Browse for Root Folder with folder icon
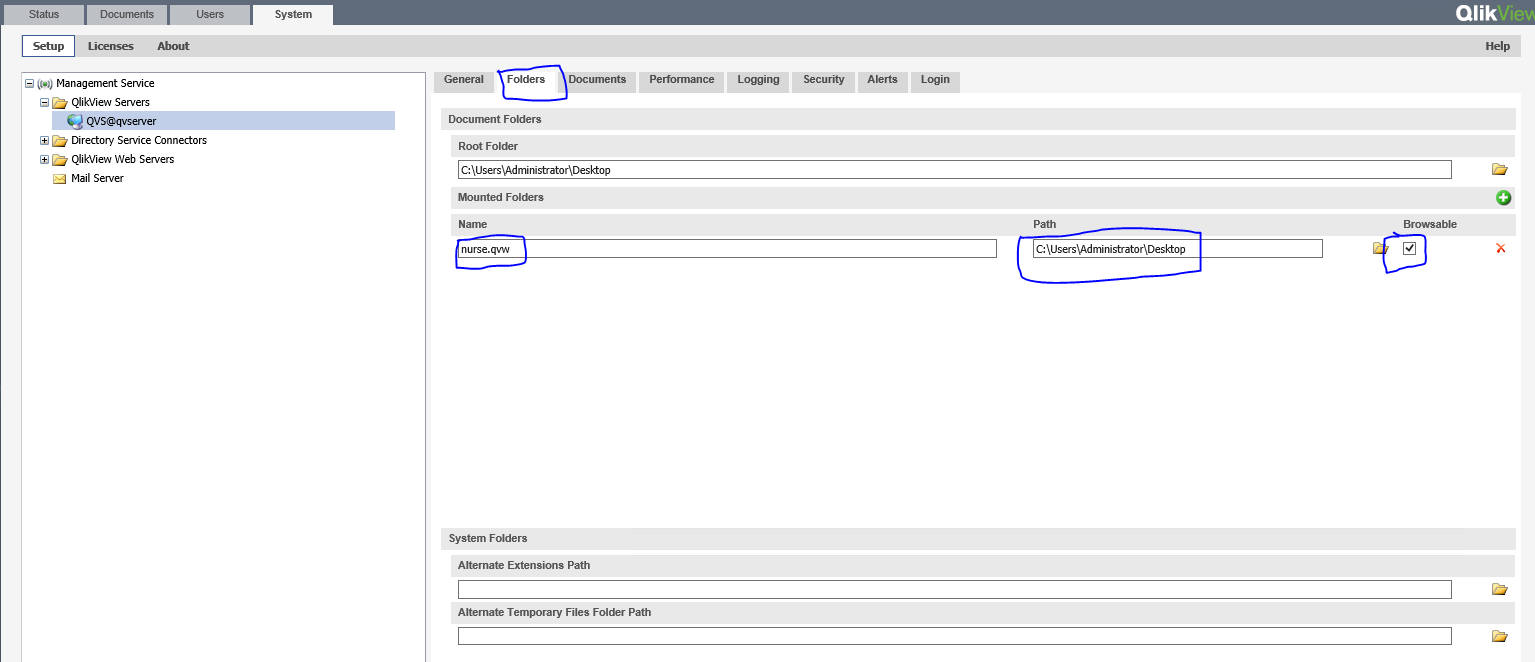Viewport: 1535px width, 662px height. click(1499, 170)
